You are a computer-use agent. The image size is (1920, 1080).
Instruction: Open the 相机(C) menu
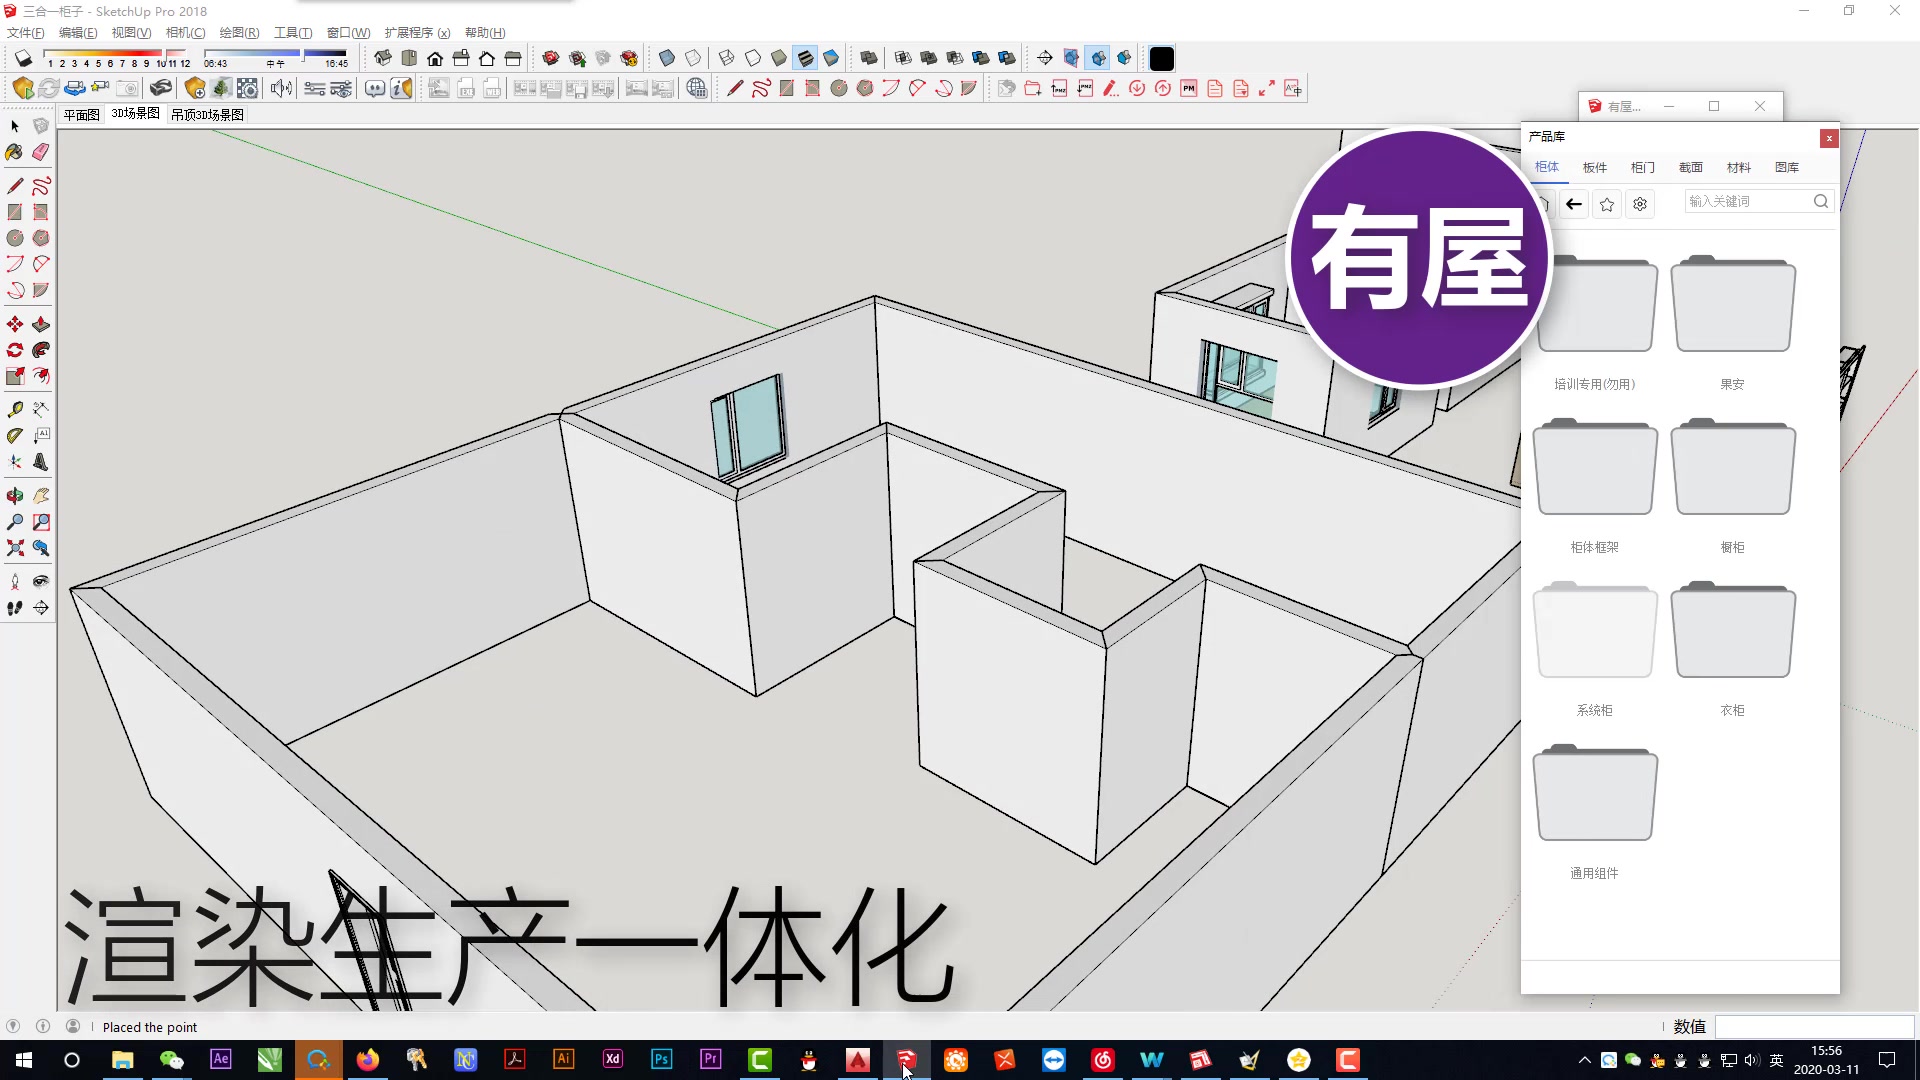(x=185, y=33)
